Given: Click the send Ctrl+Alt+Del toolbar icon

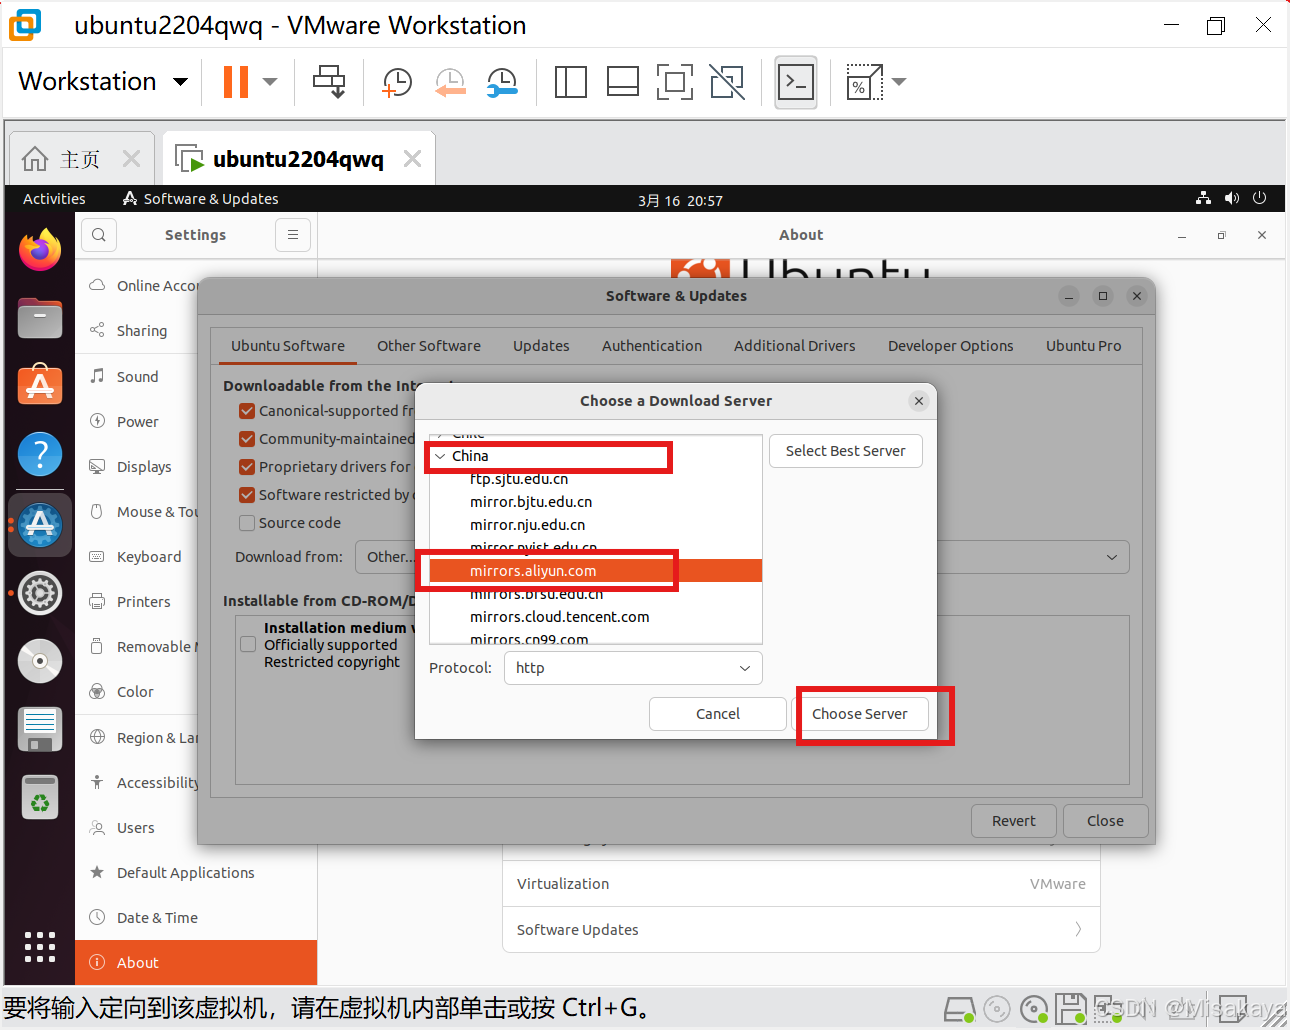Looking at the screenshot, I should [329, 82].
